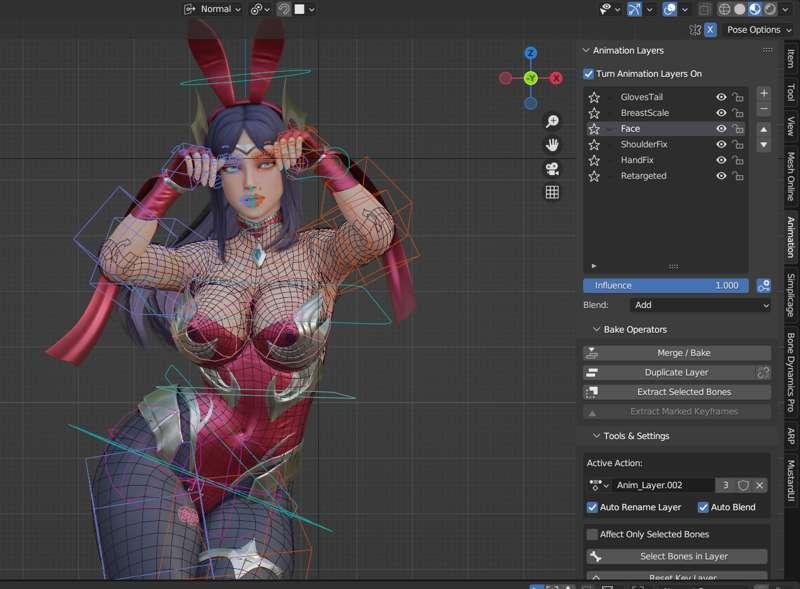Remove animation layer with minus button
Viewport: 800px width, 589px height.
click(764, 109)
